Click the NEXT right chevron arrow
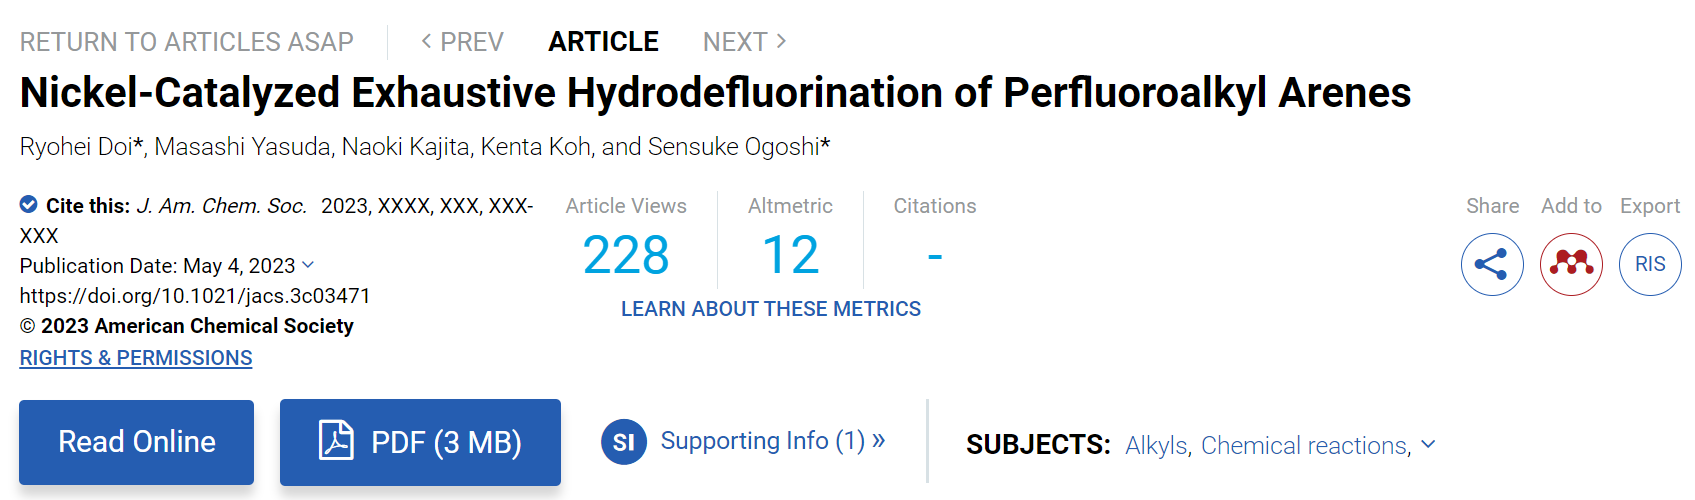The height and width of the screenshot is (500, 1695). point(782,41)
